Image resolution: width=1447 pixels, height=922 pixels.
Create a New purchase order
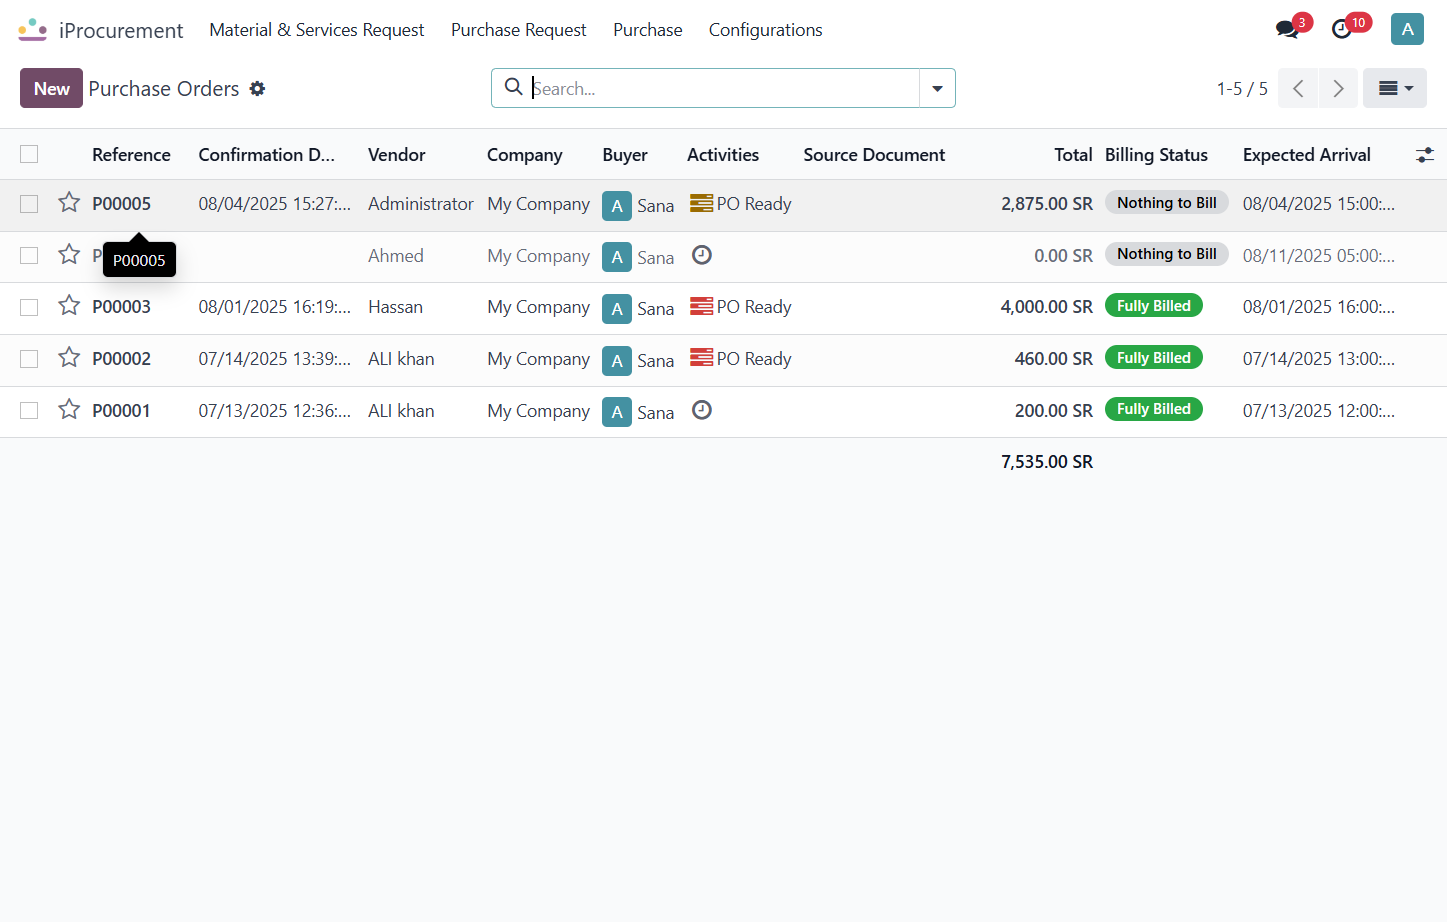[x=51, y=88]
